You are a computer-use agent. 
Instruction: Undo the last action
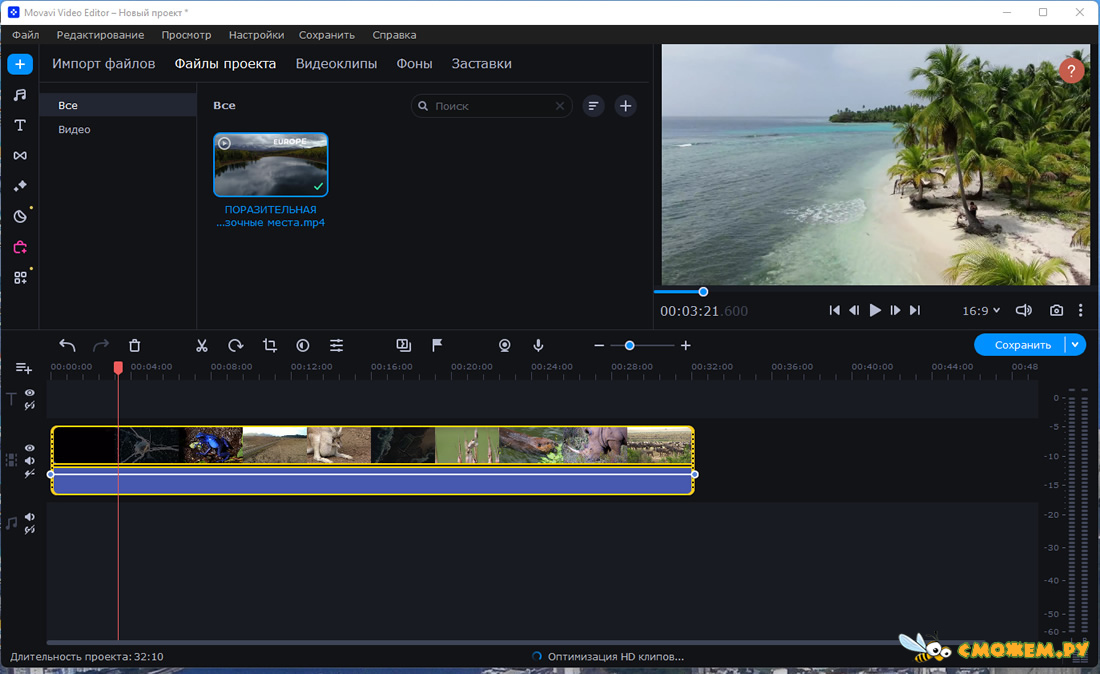[67, 345]
